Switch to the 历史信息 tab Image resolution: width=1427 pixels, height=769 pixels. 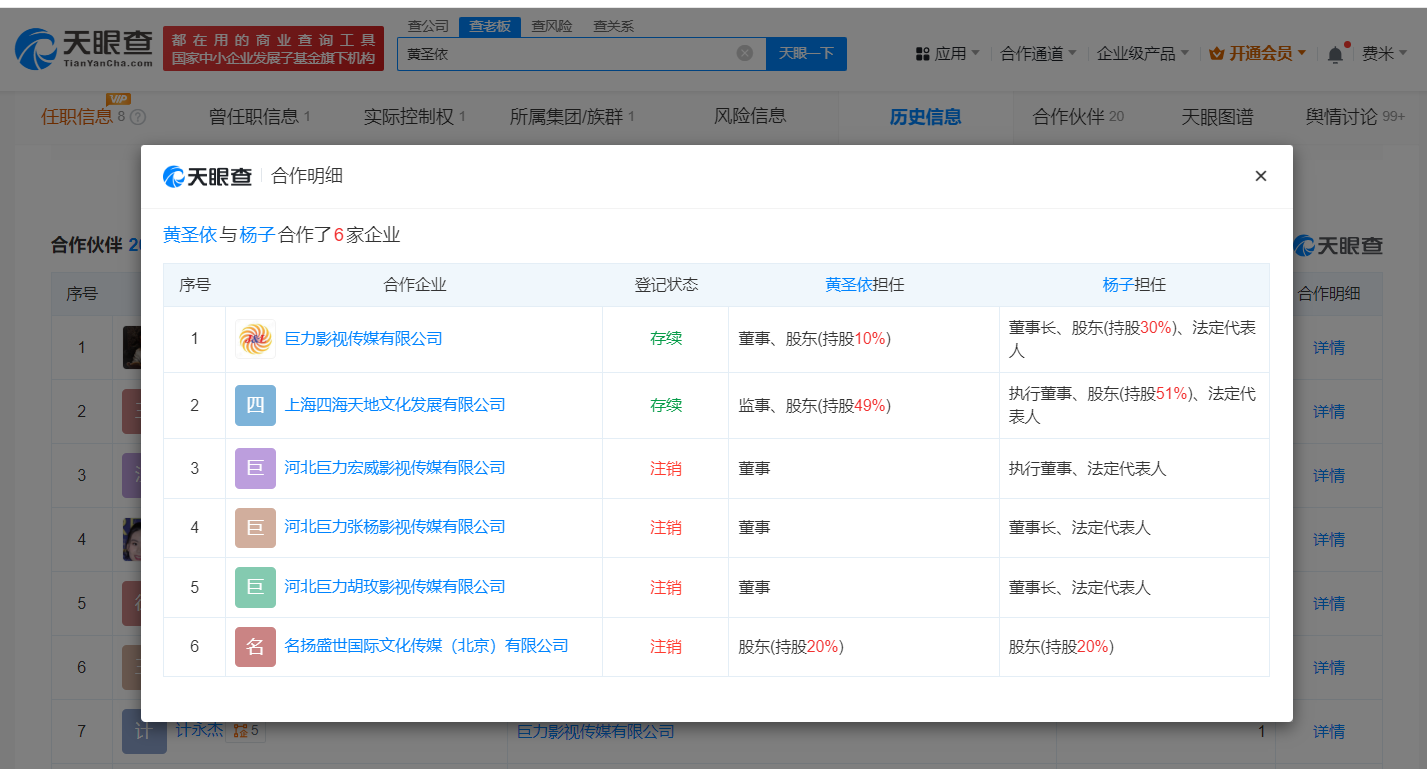[x=925, y=117]
